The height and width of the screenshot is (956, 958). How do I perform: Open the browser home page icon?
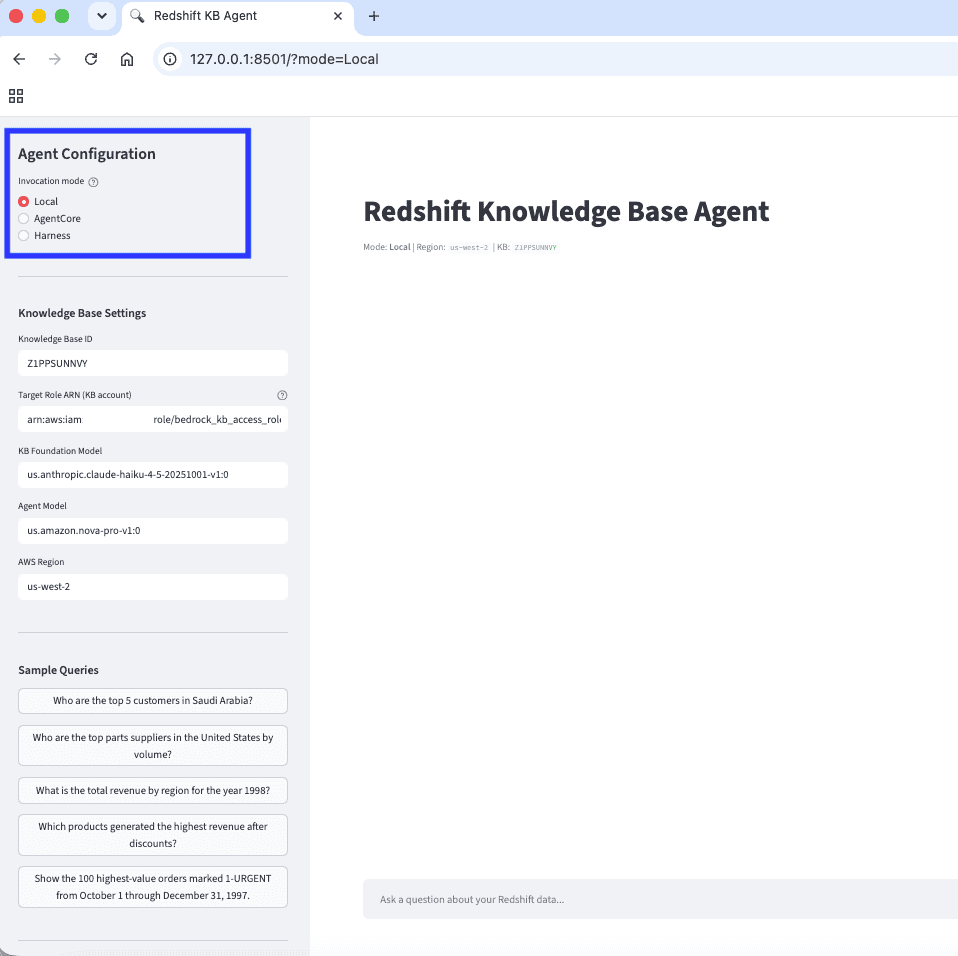pyautogui.click(x=126, y=59)
